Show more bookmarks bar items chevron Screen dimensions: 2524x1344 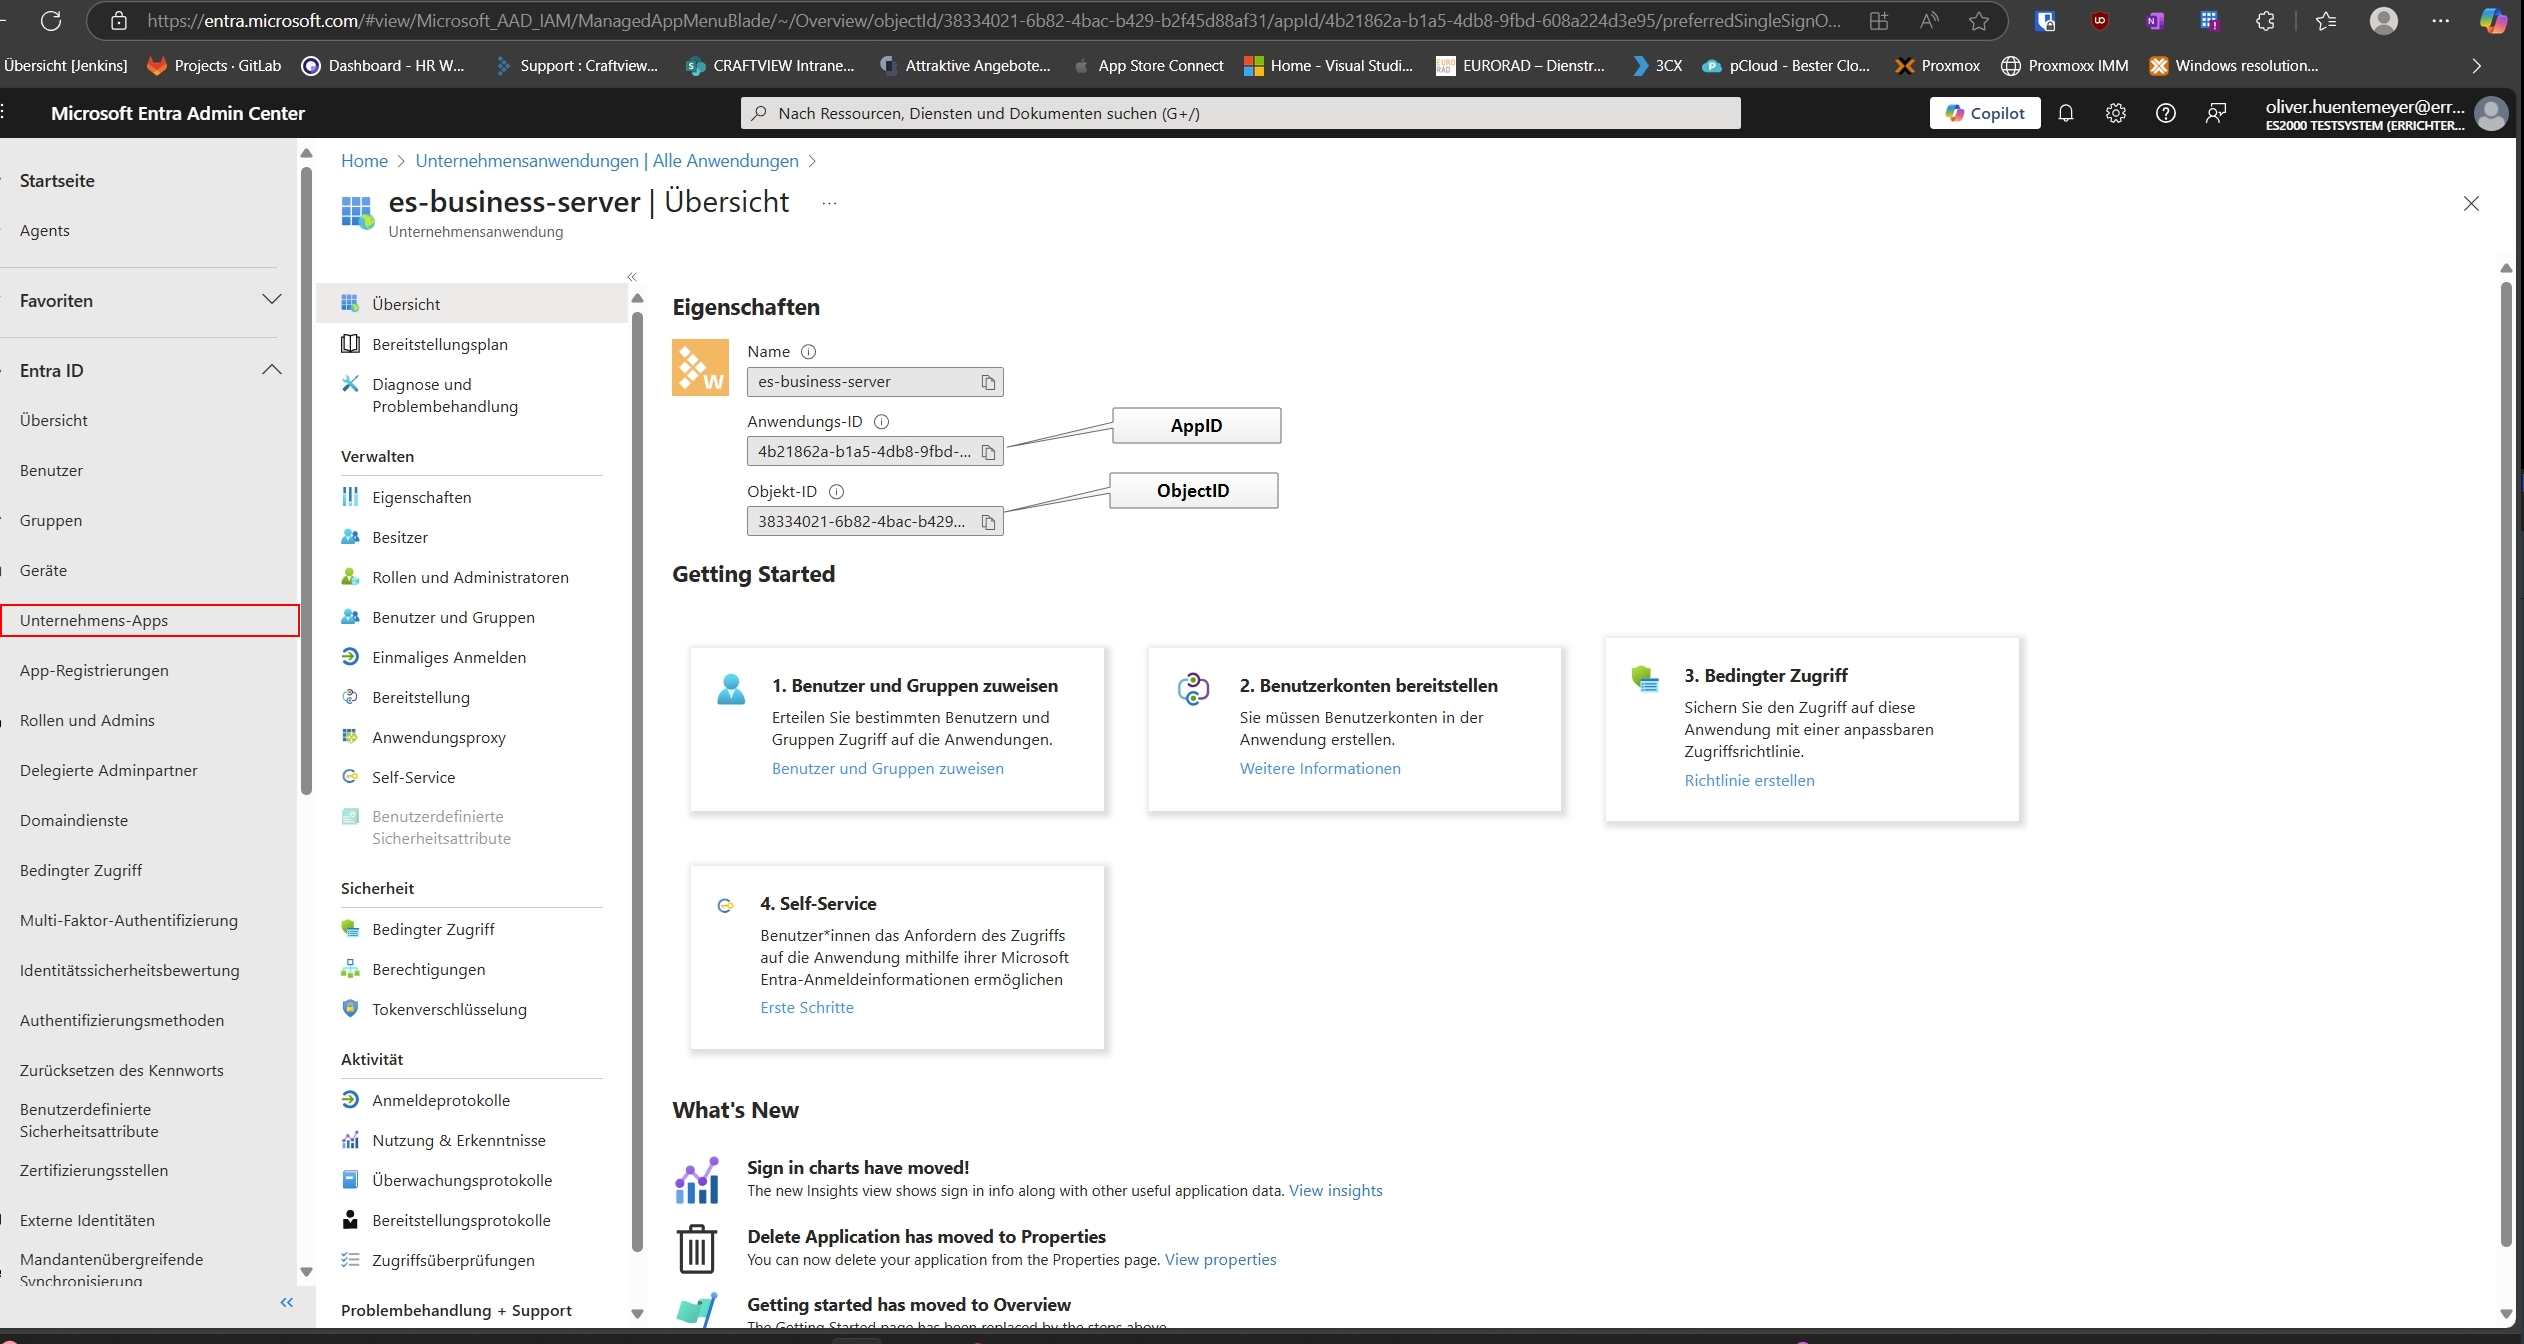2476,66
